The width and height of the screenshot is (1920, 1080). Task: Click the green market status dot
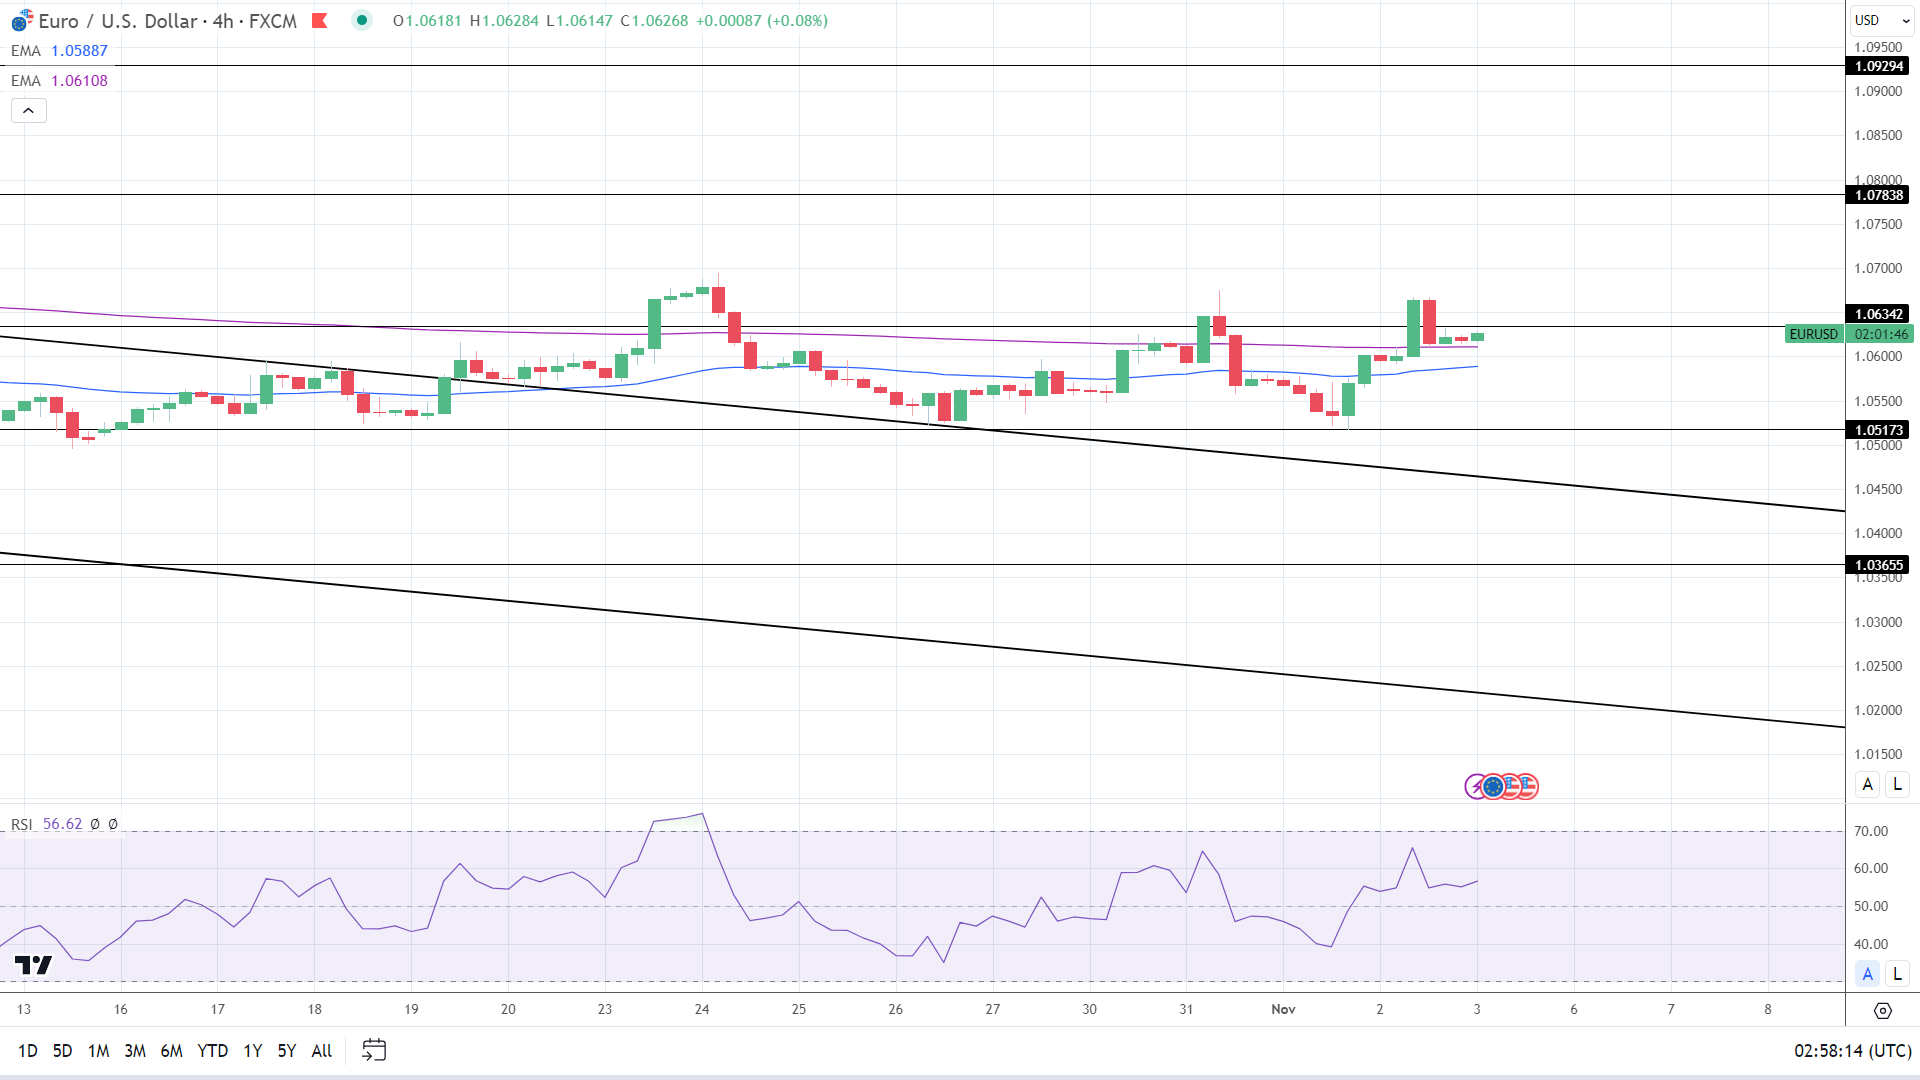pos(362,20)
